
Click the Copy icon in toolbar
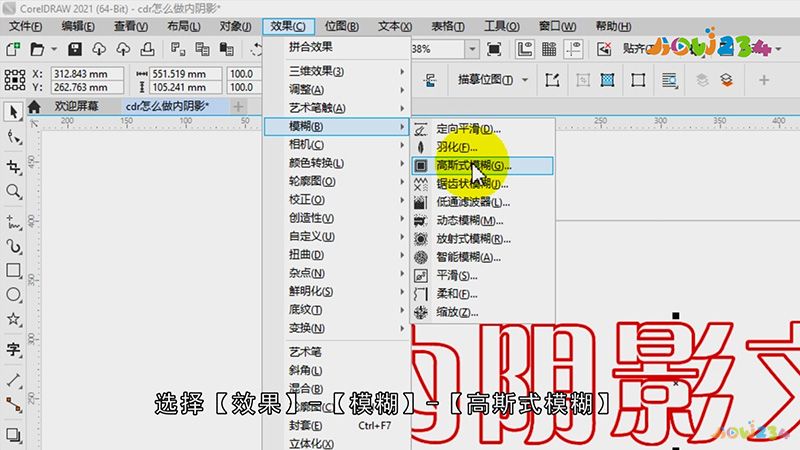(x=203, y=49)
